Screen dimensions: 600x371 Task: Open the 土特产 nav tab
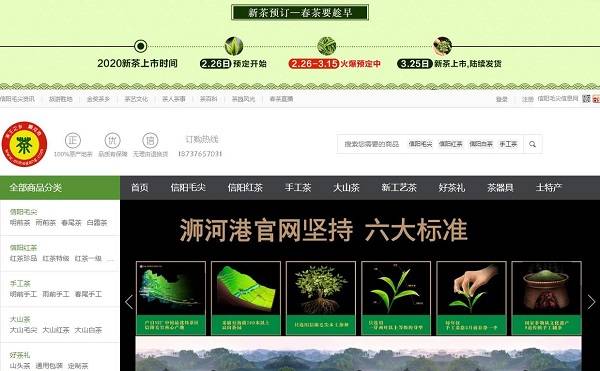549,187
